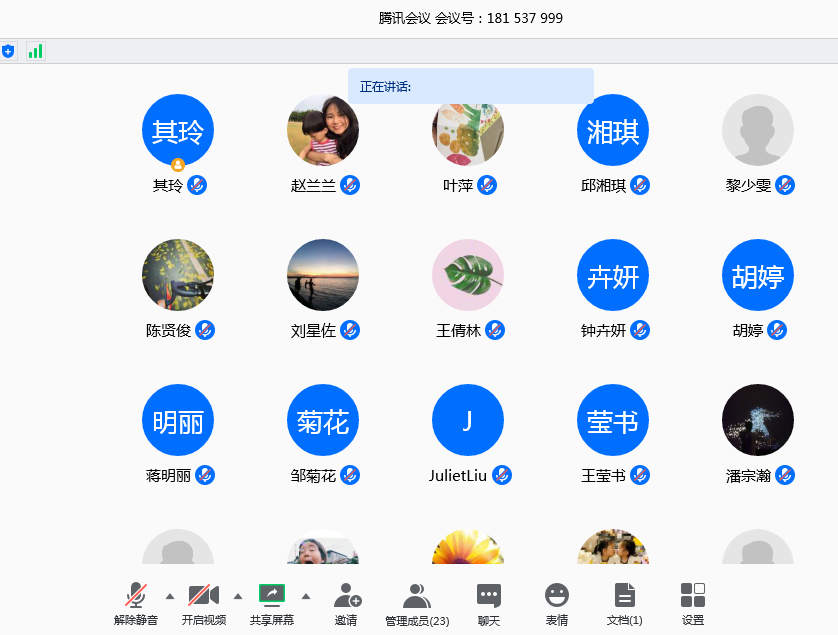Viewport: 838px width, 635px height.
Task: Unmute microphone with 解除静音 button
Action: [x=136, y=604]
